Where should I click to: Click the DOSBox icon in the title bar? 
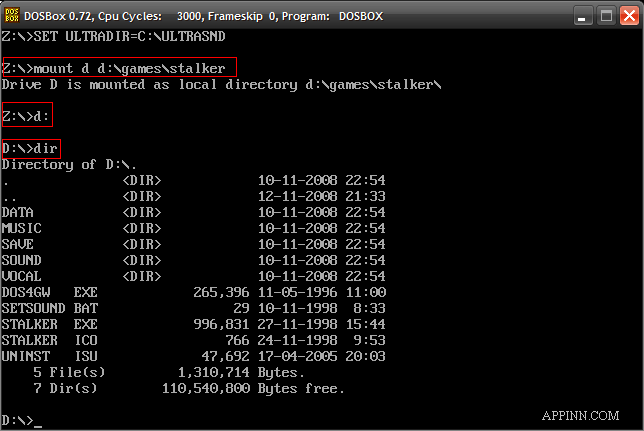click(12, 16)
